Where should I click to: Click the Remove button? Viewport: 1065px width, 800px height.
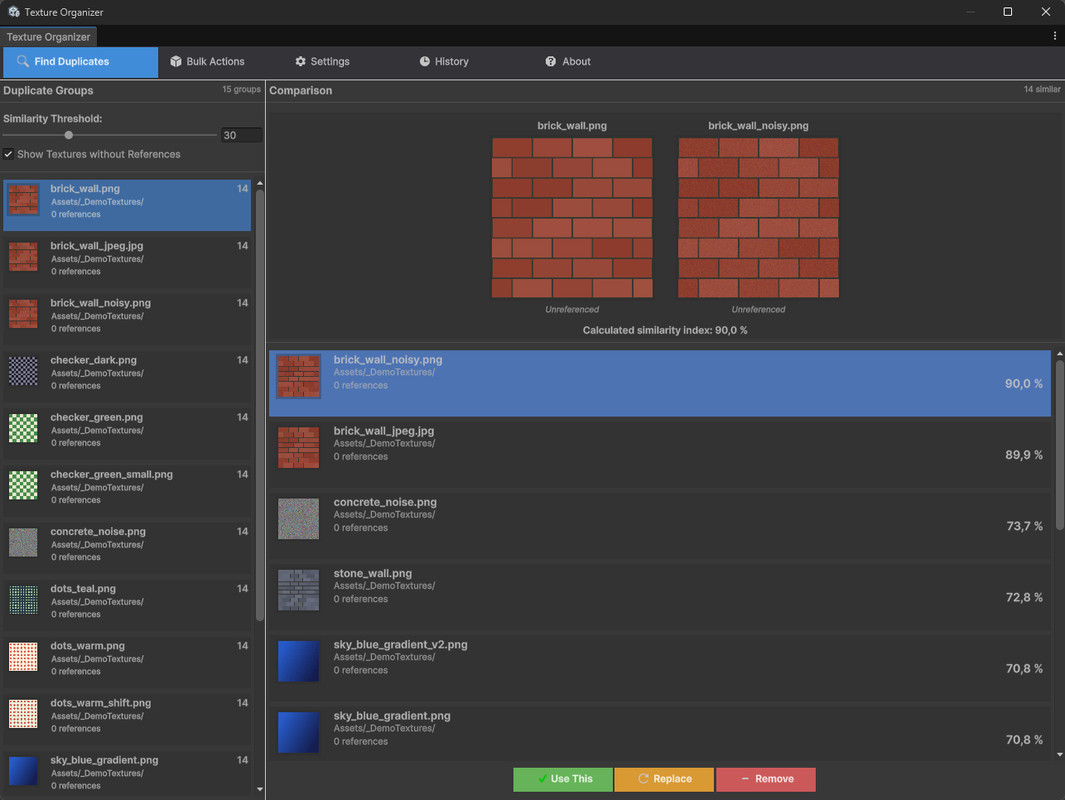pyautogui.click(x=765, y=779)
